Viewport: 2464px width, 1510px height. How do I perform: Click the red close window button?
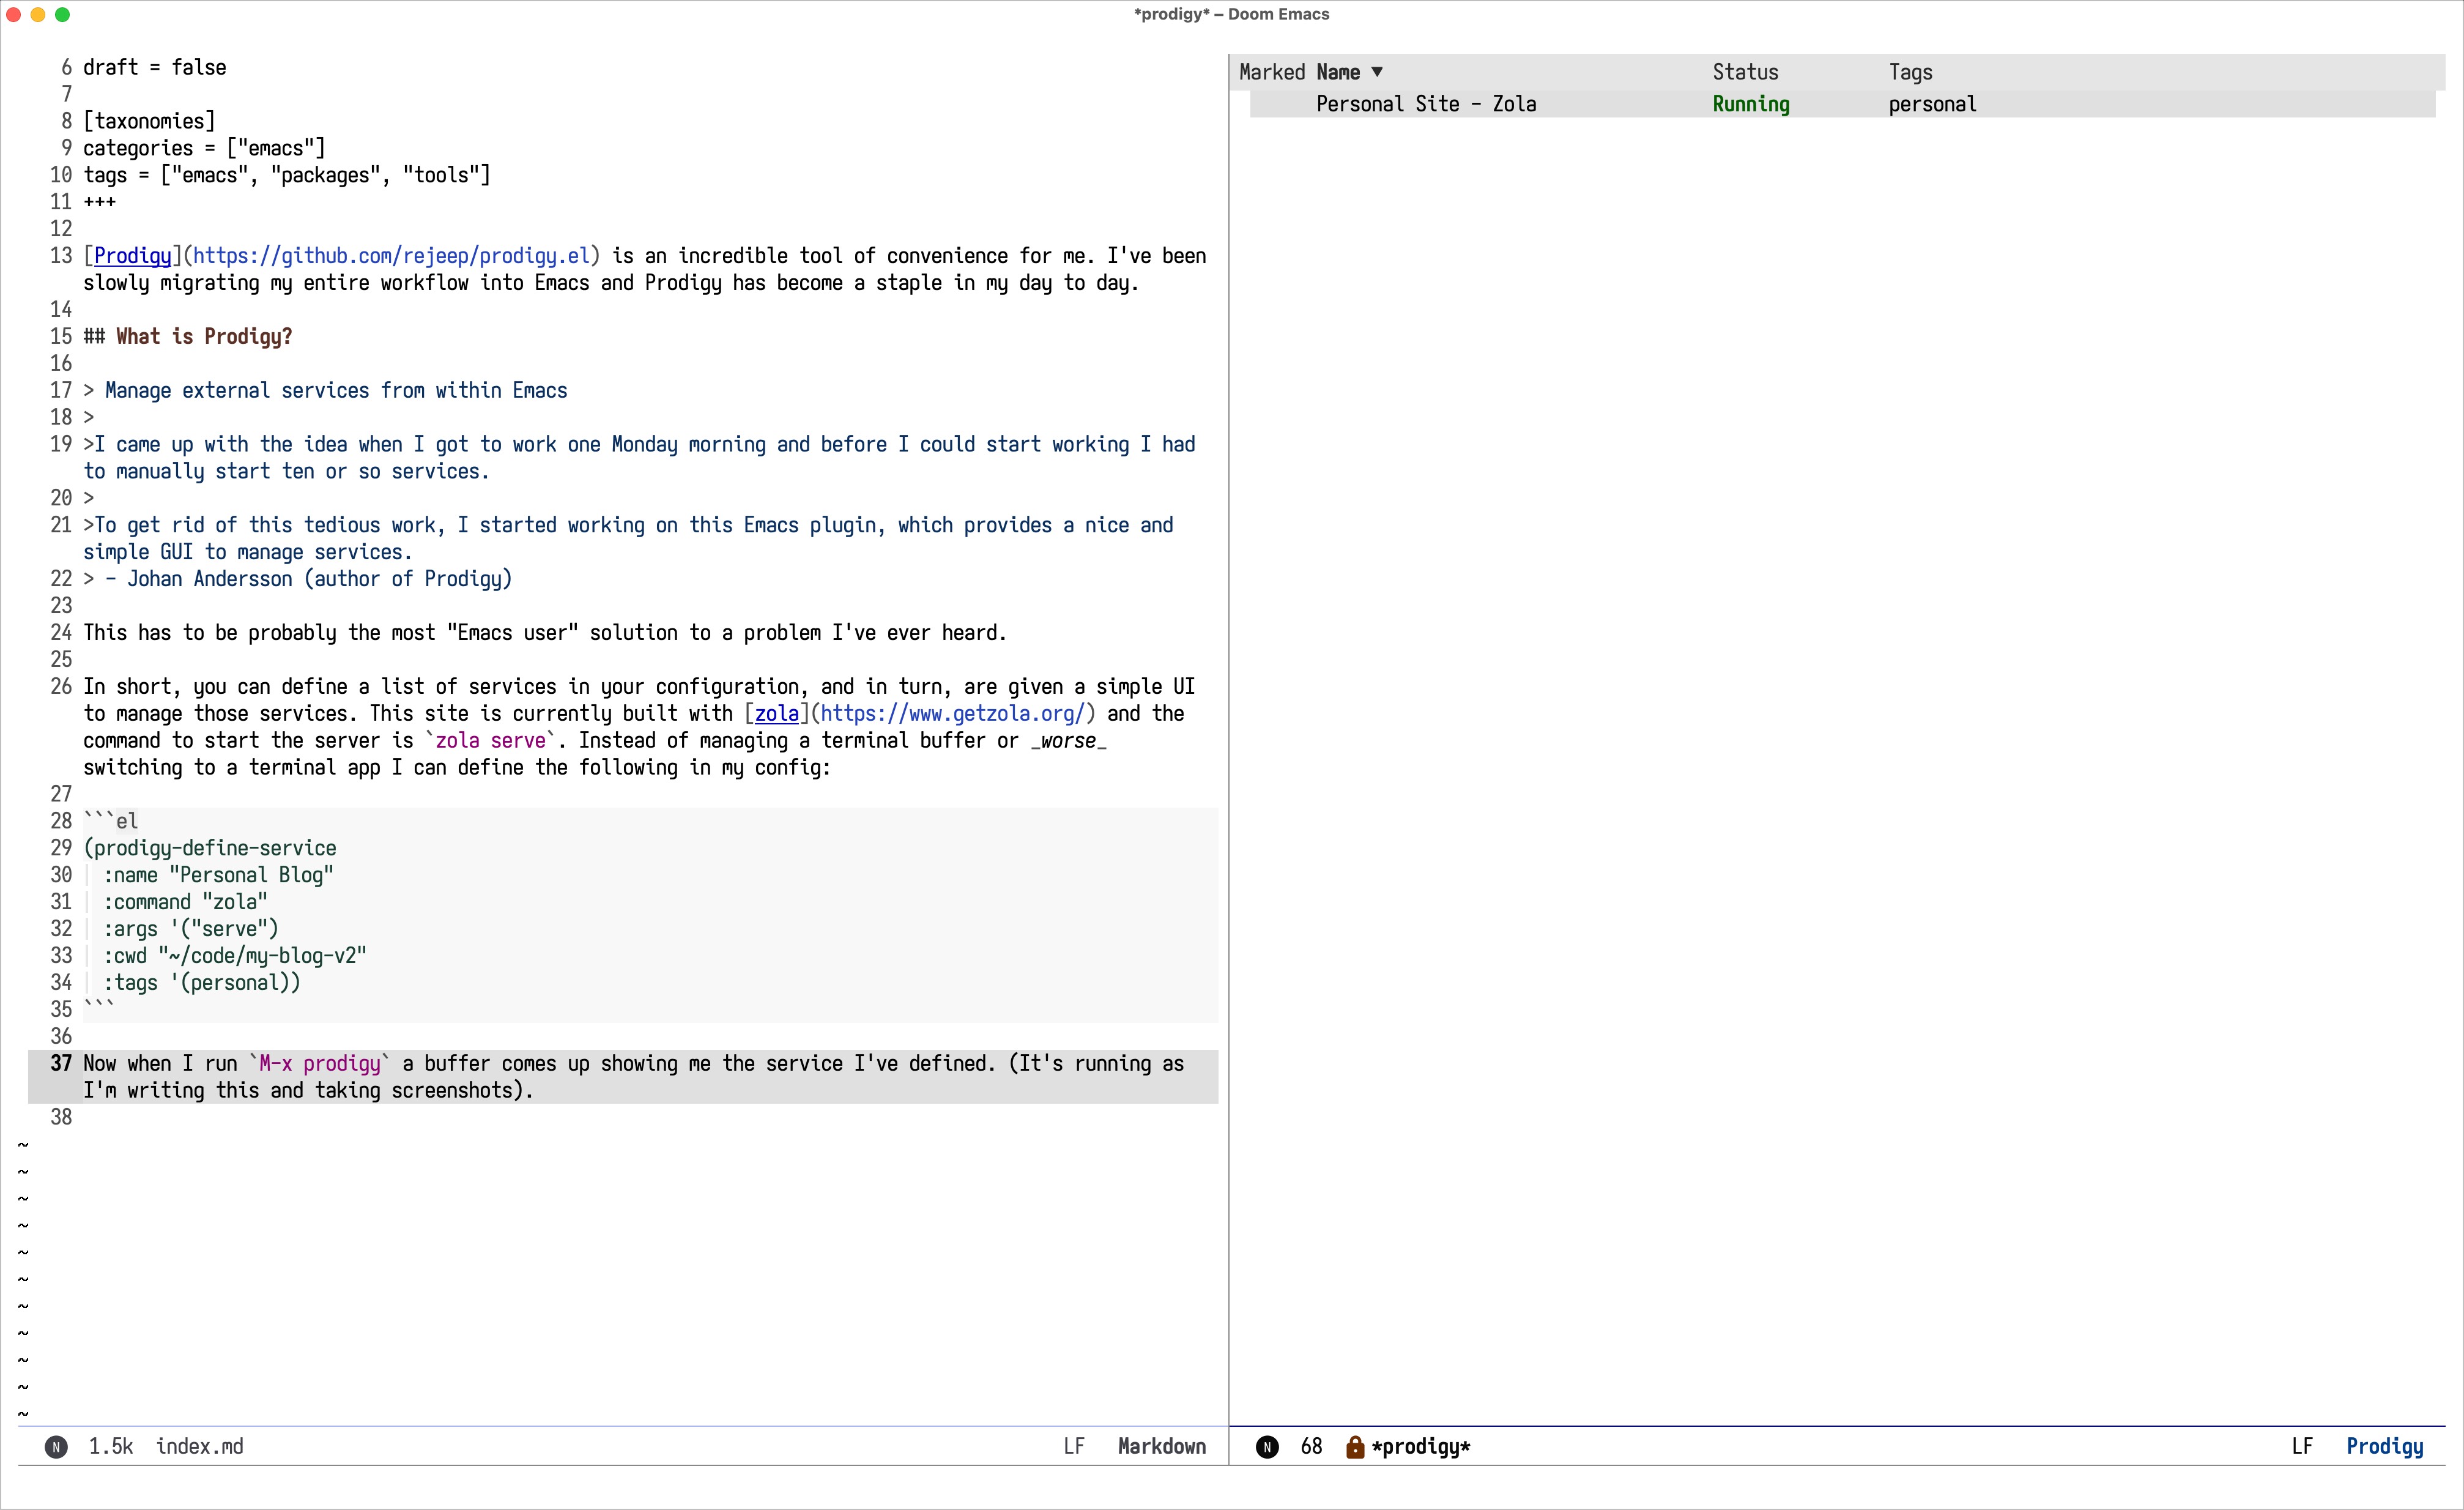tap(13, 14)
